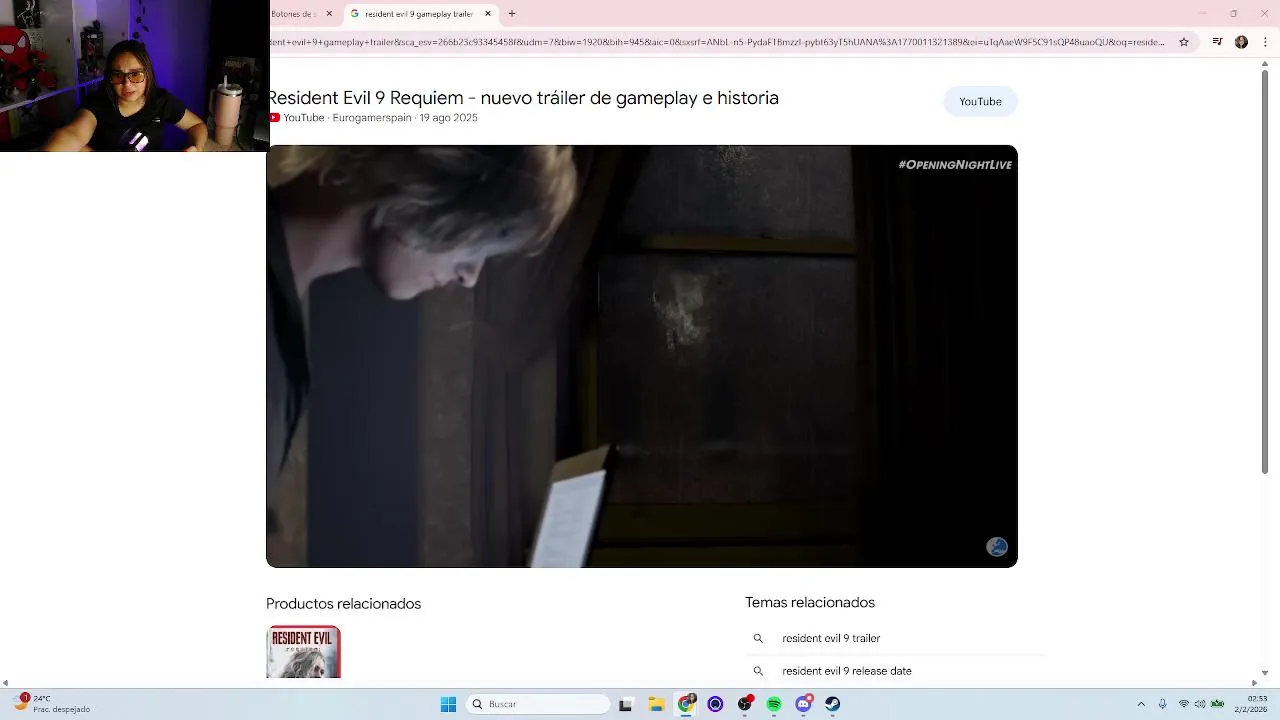Image resolution: width=1280 pixels, height=720 pixels.
Task: Play the Resident Evil trailer video preview
Action: [x=642, y=356]
